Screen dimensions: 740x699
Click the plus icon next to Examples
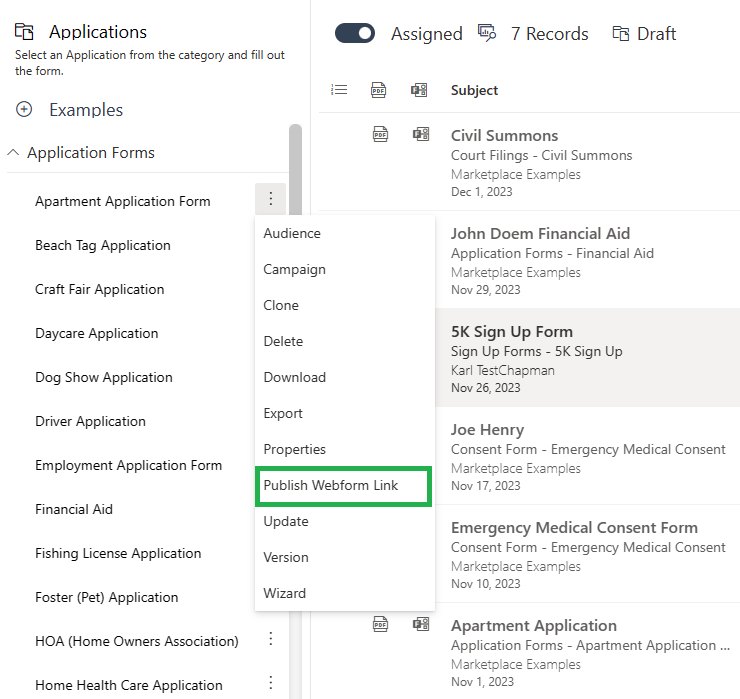pos(24,109)
